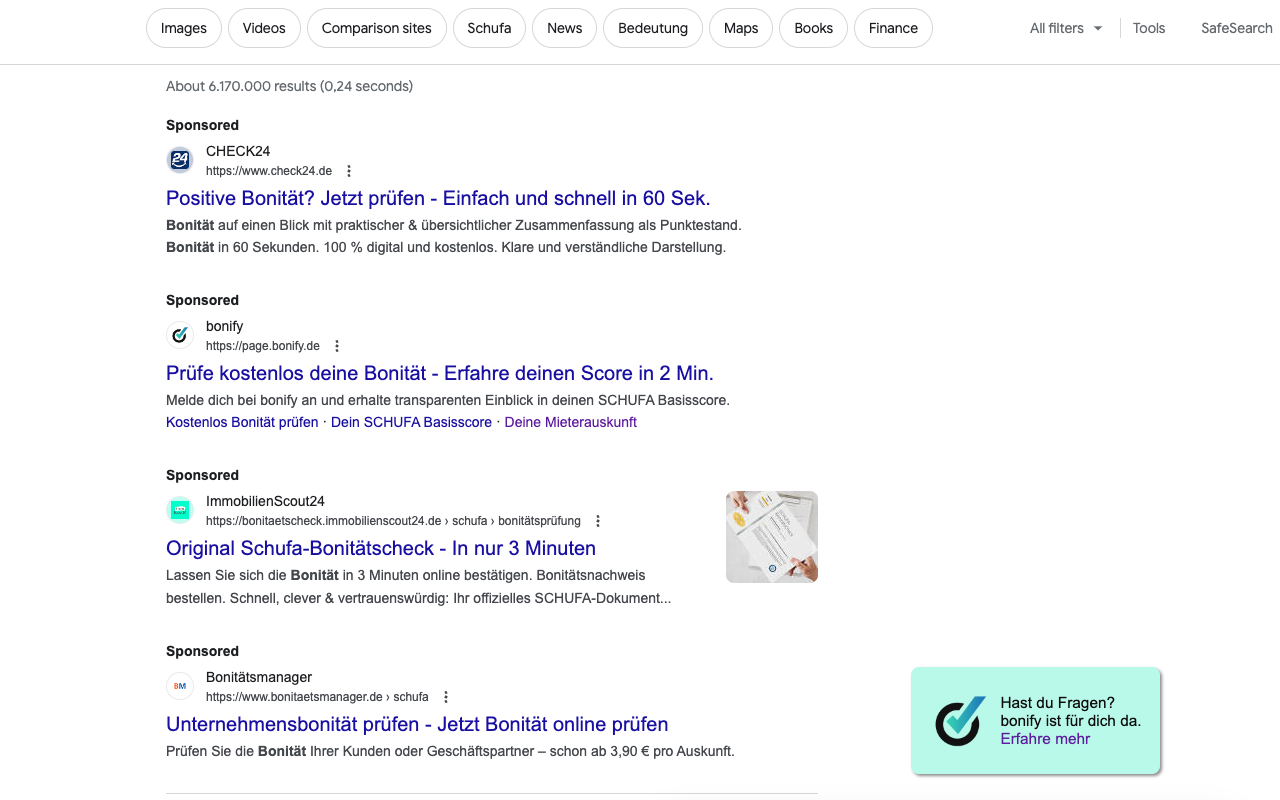This screenshot has height=800, width=1280.
Task: Open the All filters dropdown
Action: (x=1064, y=28)
